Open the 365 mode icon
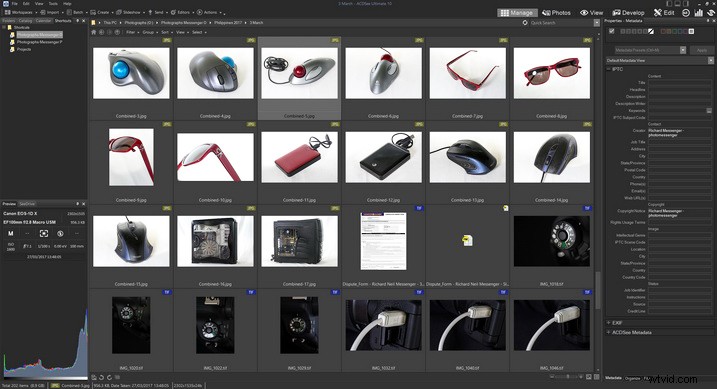The height and width of the screenshot is (389, 717). (x=685, y=13)
